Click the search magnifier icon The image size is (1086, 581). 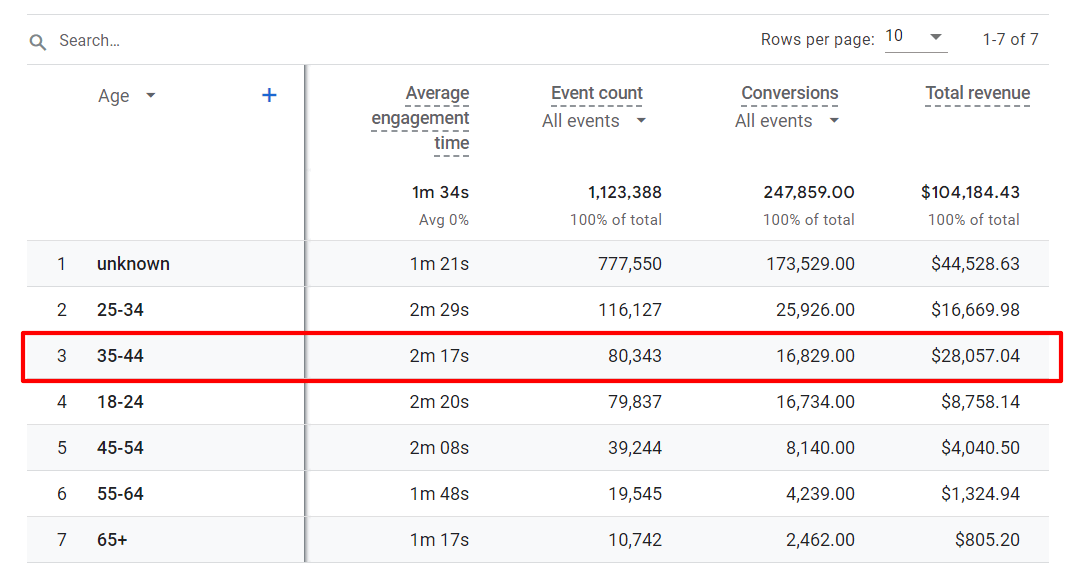[37, 42]
